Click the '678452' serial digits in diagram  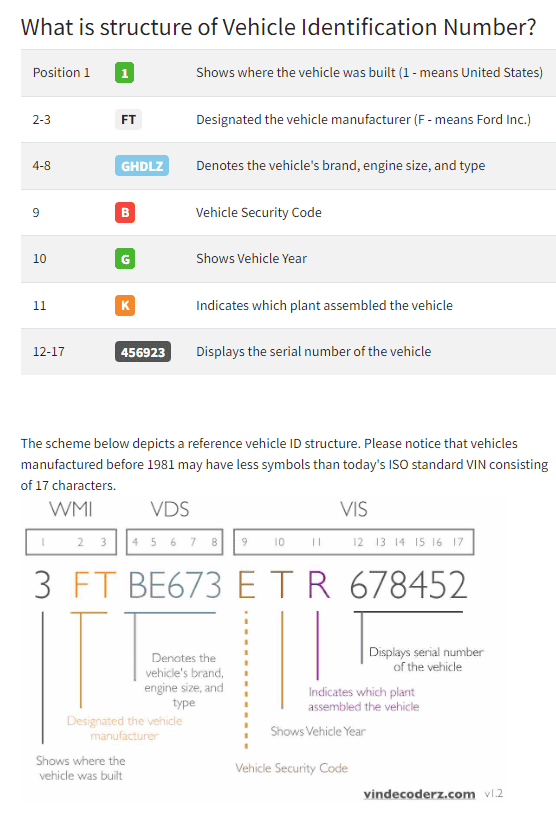click(x=408, y=585)
